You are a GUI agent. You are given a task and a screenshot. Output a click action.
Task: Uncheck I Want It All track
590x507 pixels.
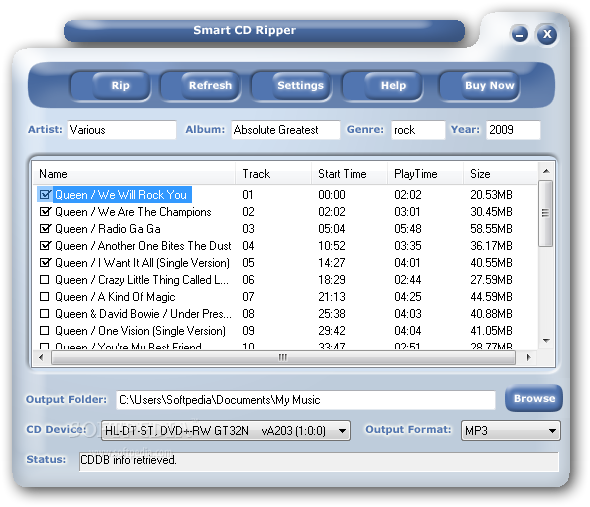pos(45,262)
